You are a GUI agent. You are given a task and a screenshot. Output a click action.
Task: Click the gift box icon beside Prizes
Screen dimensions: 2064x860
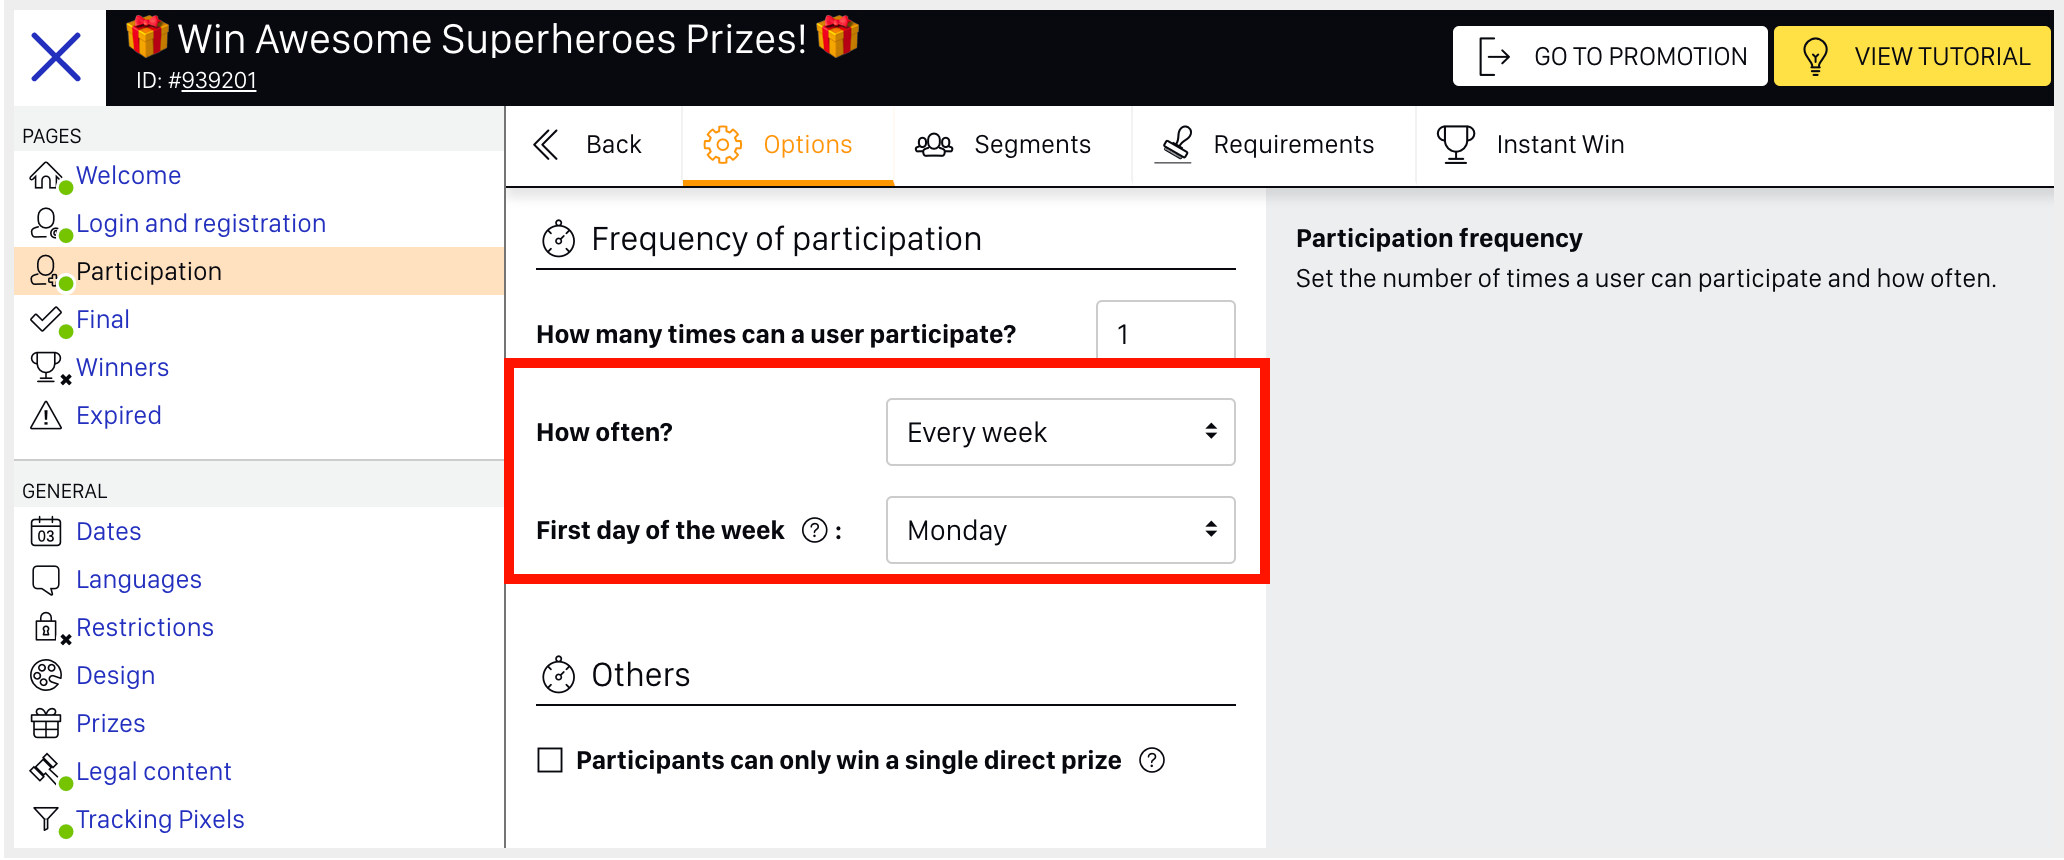pyautogui.click(x=46, y=723)
